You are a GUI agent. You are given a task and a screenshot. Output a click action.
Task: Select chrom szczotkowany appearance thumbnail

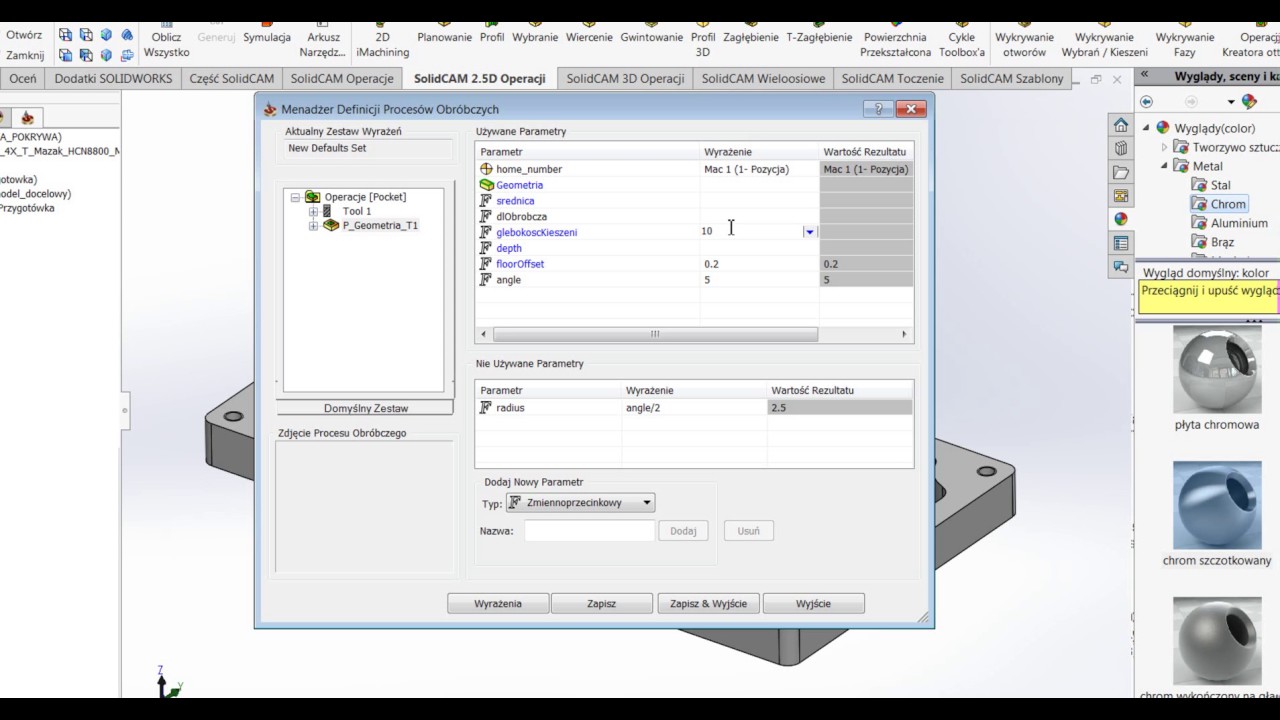(1217, 505)
